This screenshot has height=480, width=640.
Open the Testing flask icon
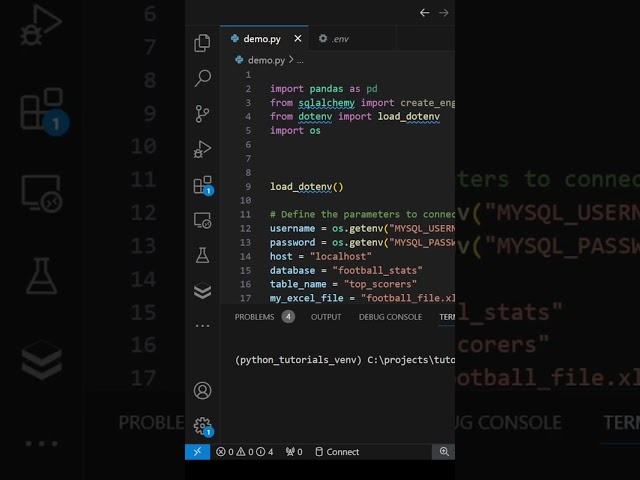click(x=203, y=256)
